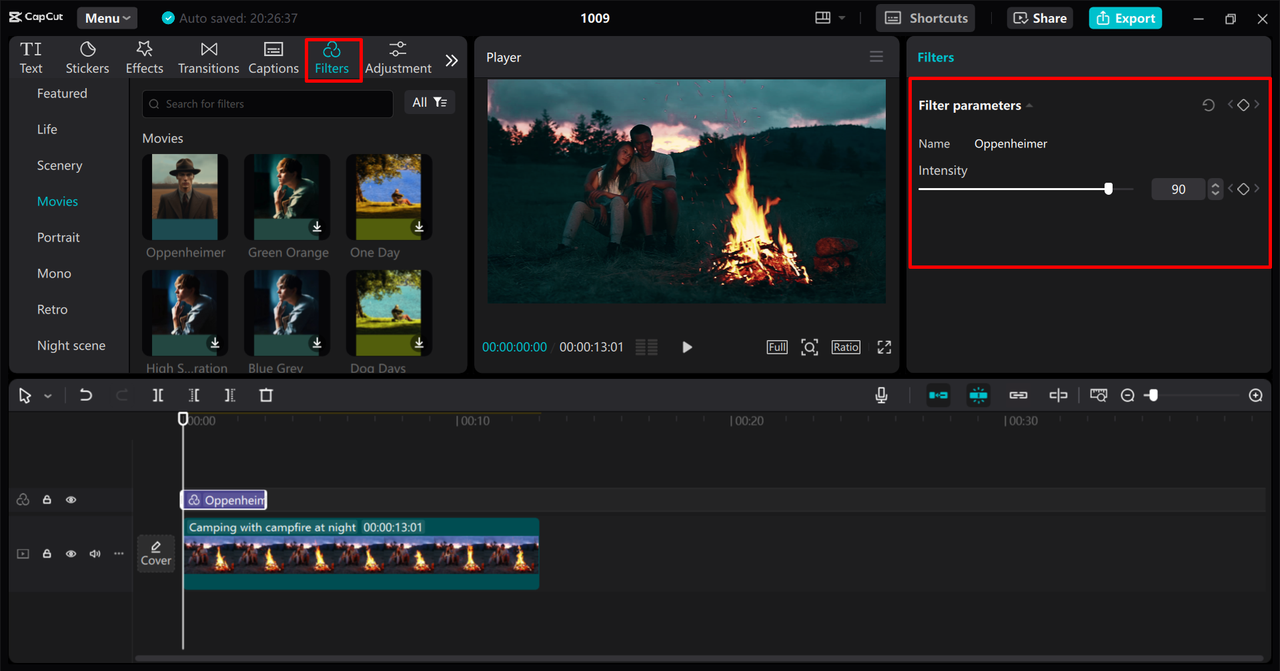The height and width of the screenshot is (671, 1280).
Task: Select the Oppenheimer filter thumbnail
Action: point(185,197)
